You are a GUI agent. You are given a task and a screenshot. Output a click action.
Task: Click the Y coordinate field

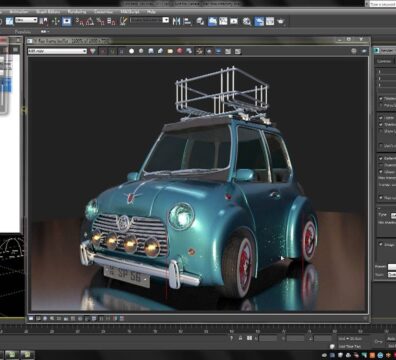point(296,338)
